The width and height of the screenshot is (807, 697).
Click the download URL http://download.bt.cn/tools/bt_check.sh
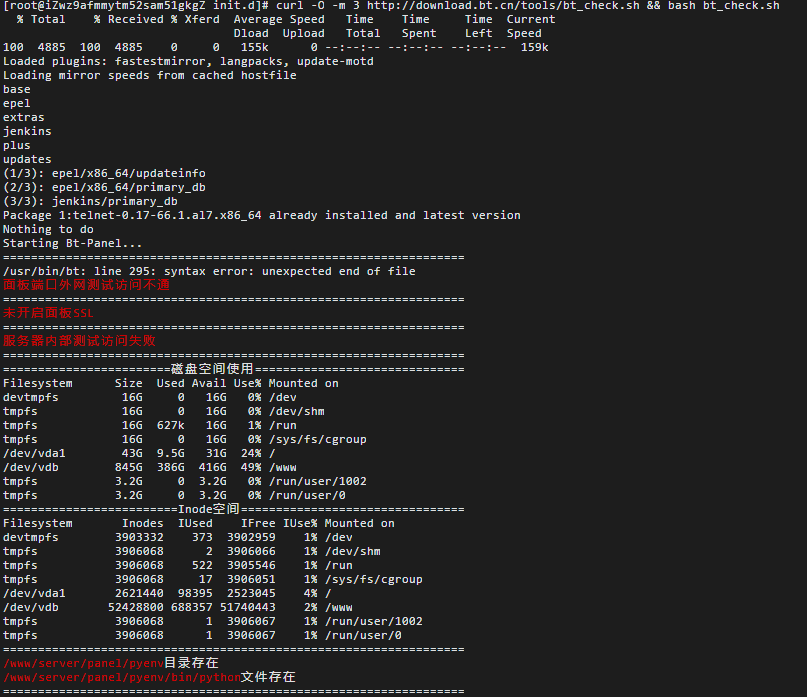tap(503, 6)
